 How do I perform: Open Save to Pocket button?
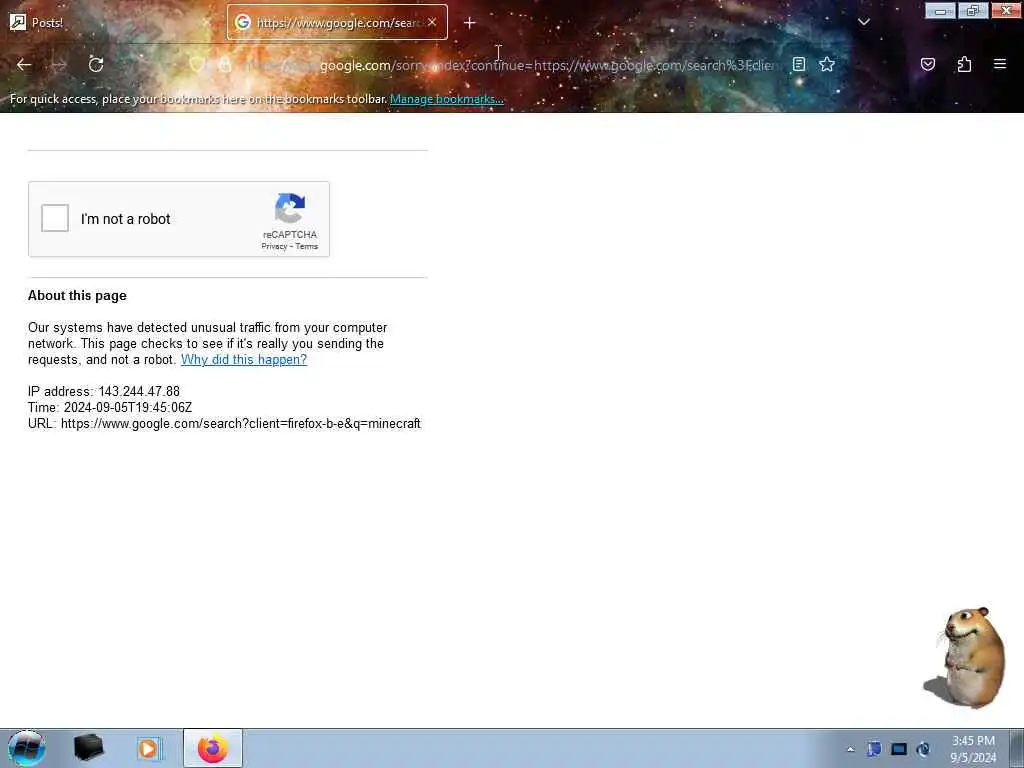[928, 64]
